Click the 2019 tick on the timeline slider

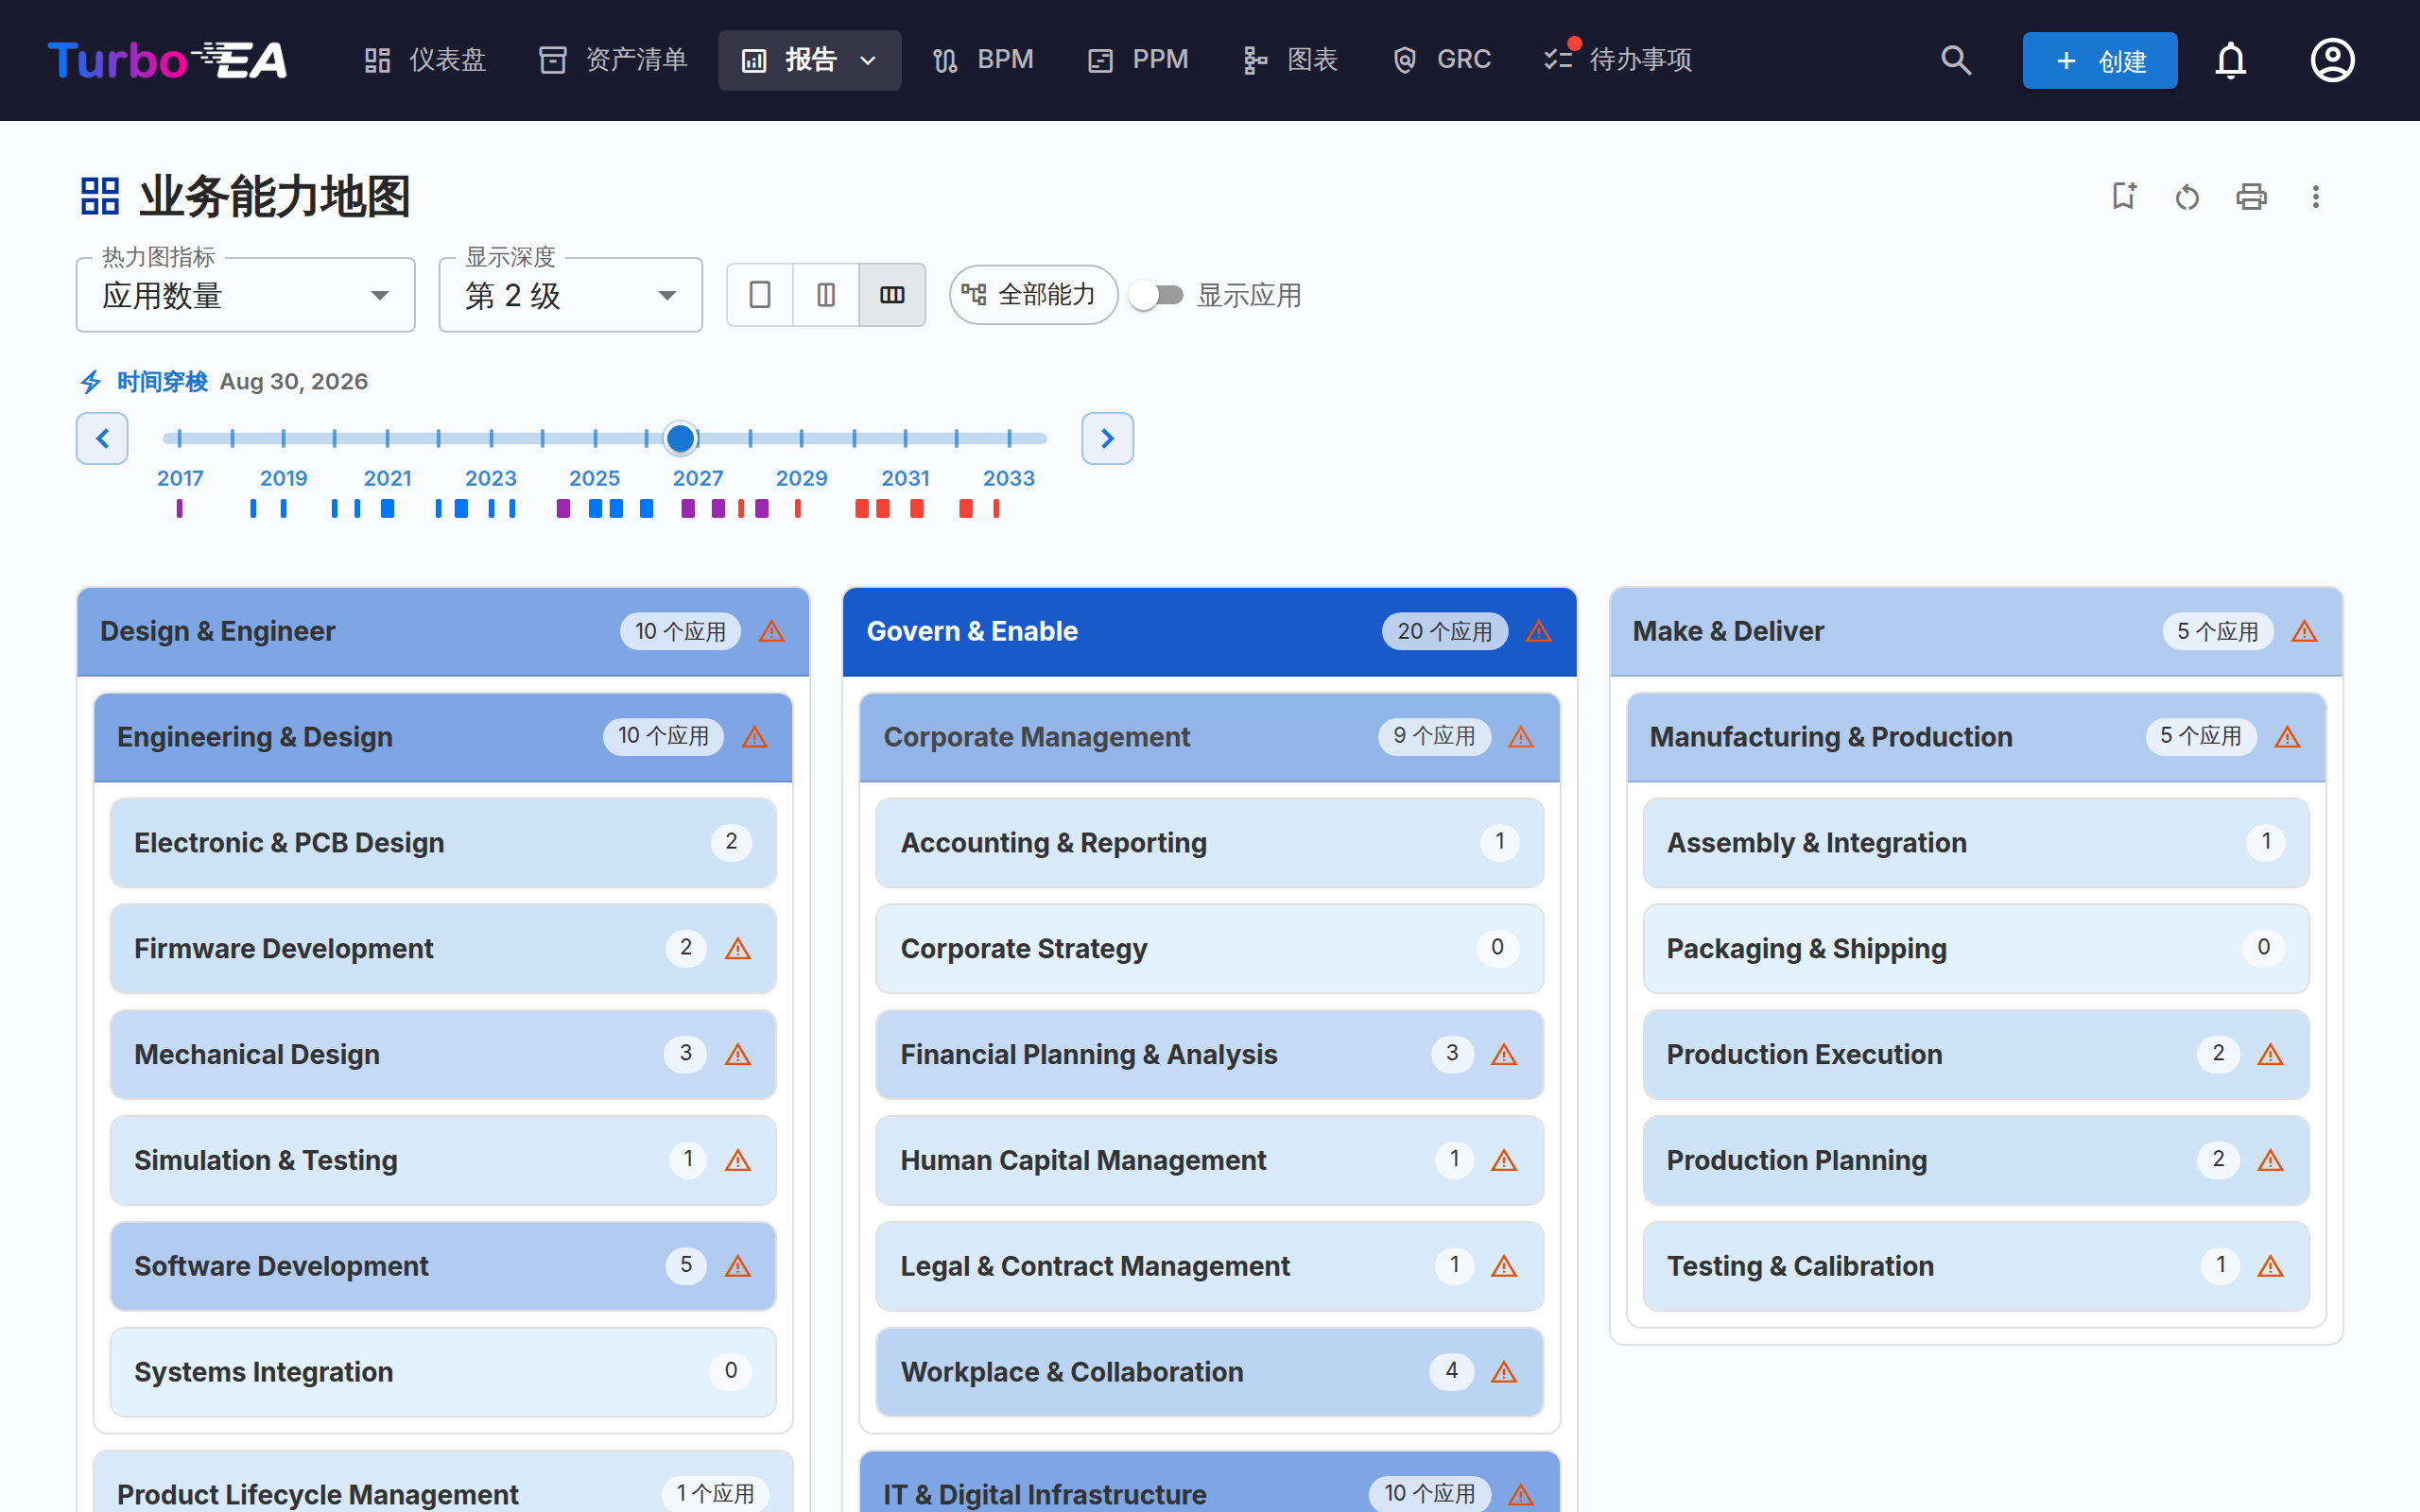tap(284, 438)
